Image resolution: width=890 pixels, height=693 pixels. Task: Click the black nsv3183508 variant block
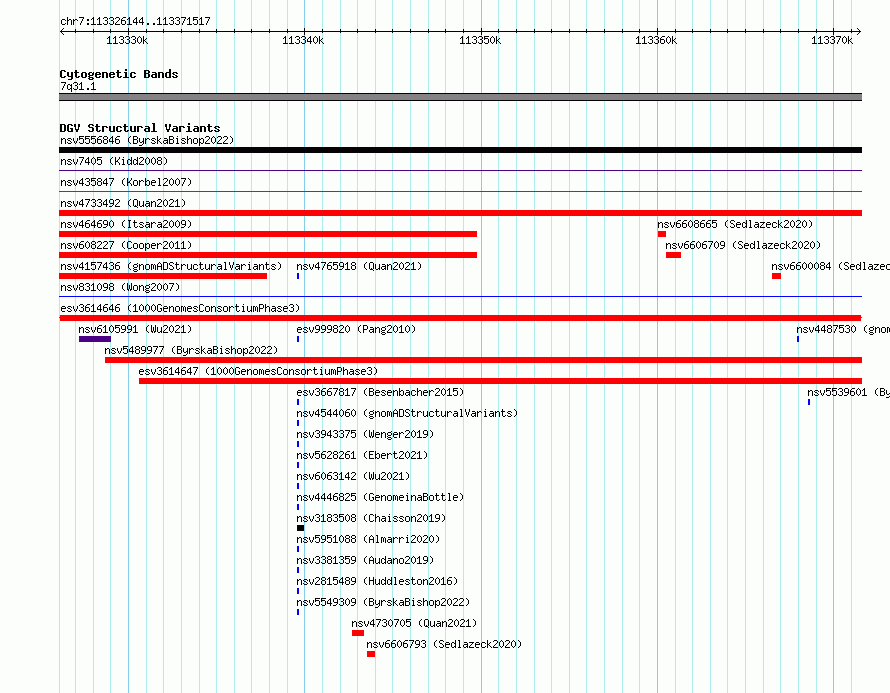click(x=301, y=528)
